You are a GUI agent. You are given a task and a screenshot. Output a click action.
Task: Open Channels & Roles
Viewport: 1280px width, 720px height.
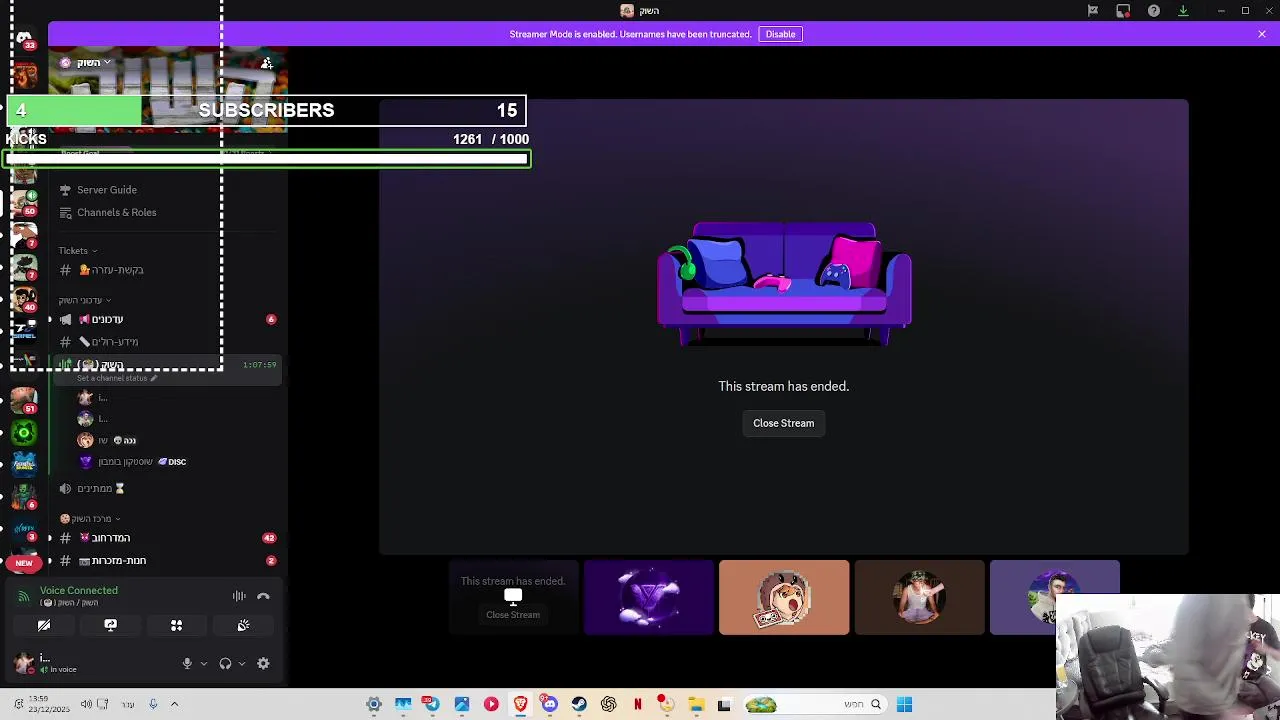tap(116, 212)
